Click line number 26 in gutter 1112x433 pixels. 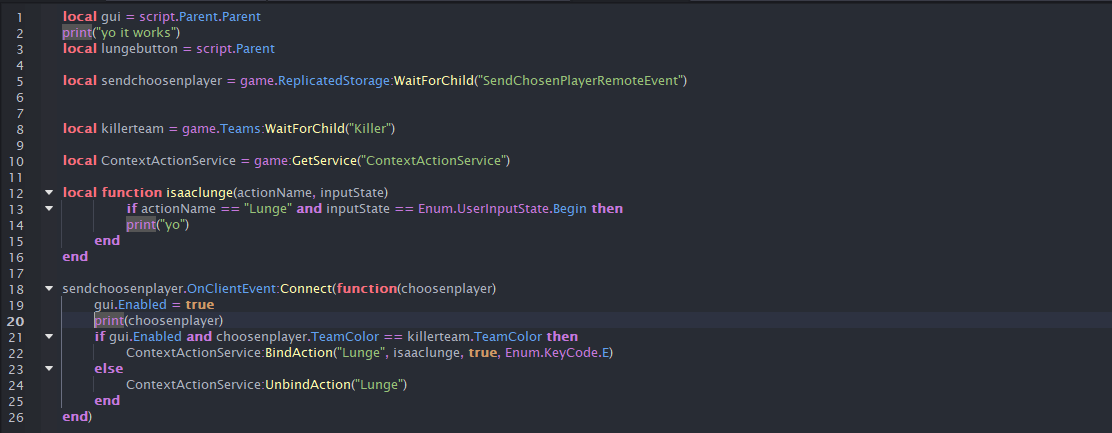(16, 417)
